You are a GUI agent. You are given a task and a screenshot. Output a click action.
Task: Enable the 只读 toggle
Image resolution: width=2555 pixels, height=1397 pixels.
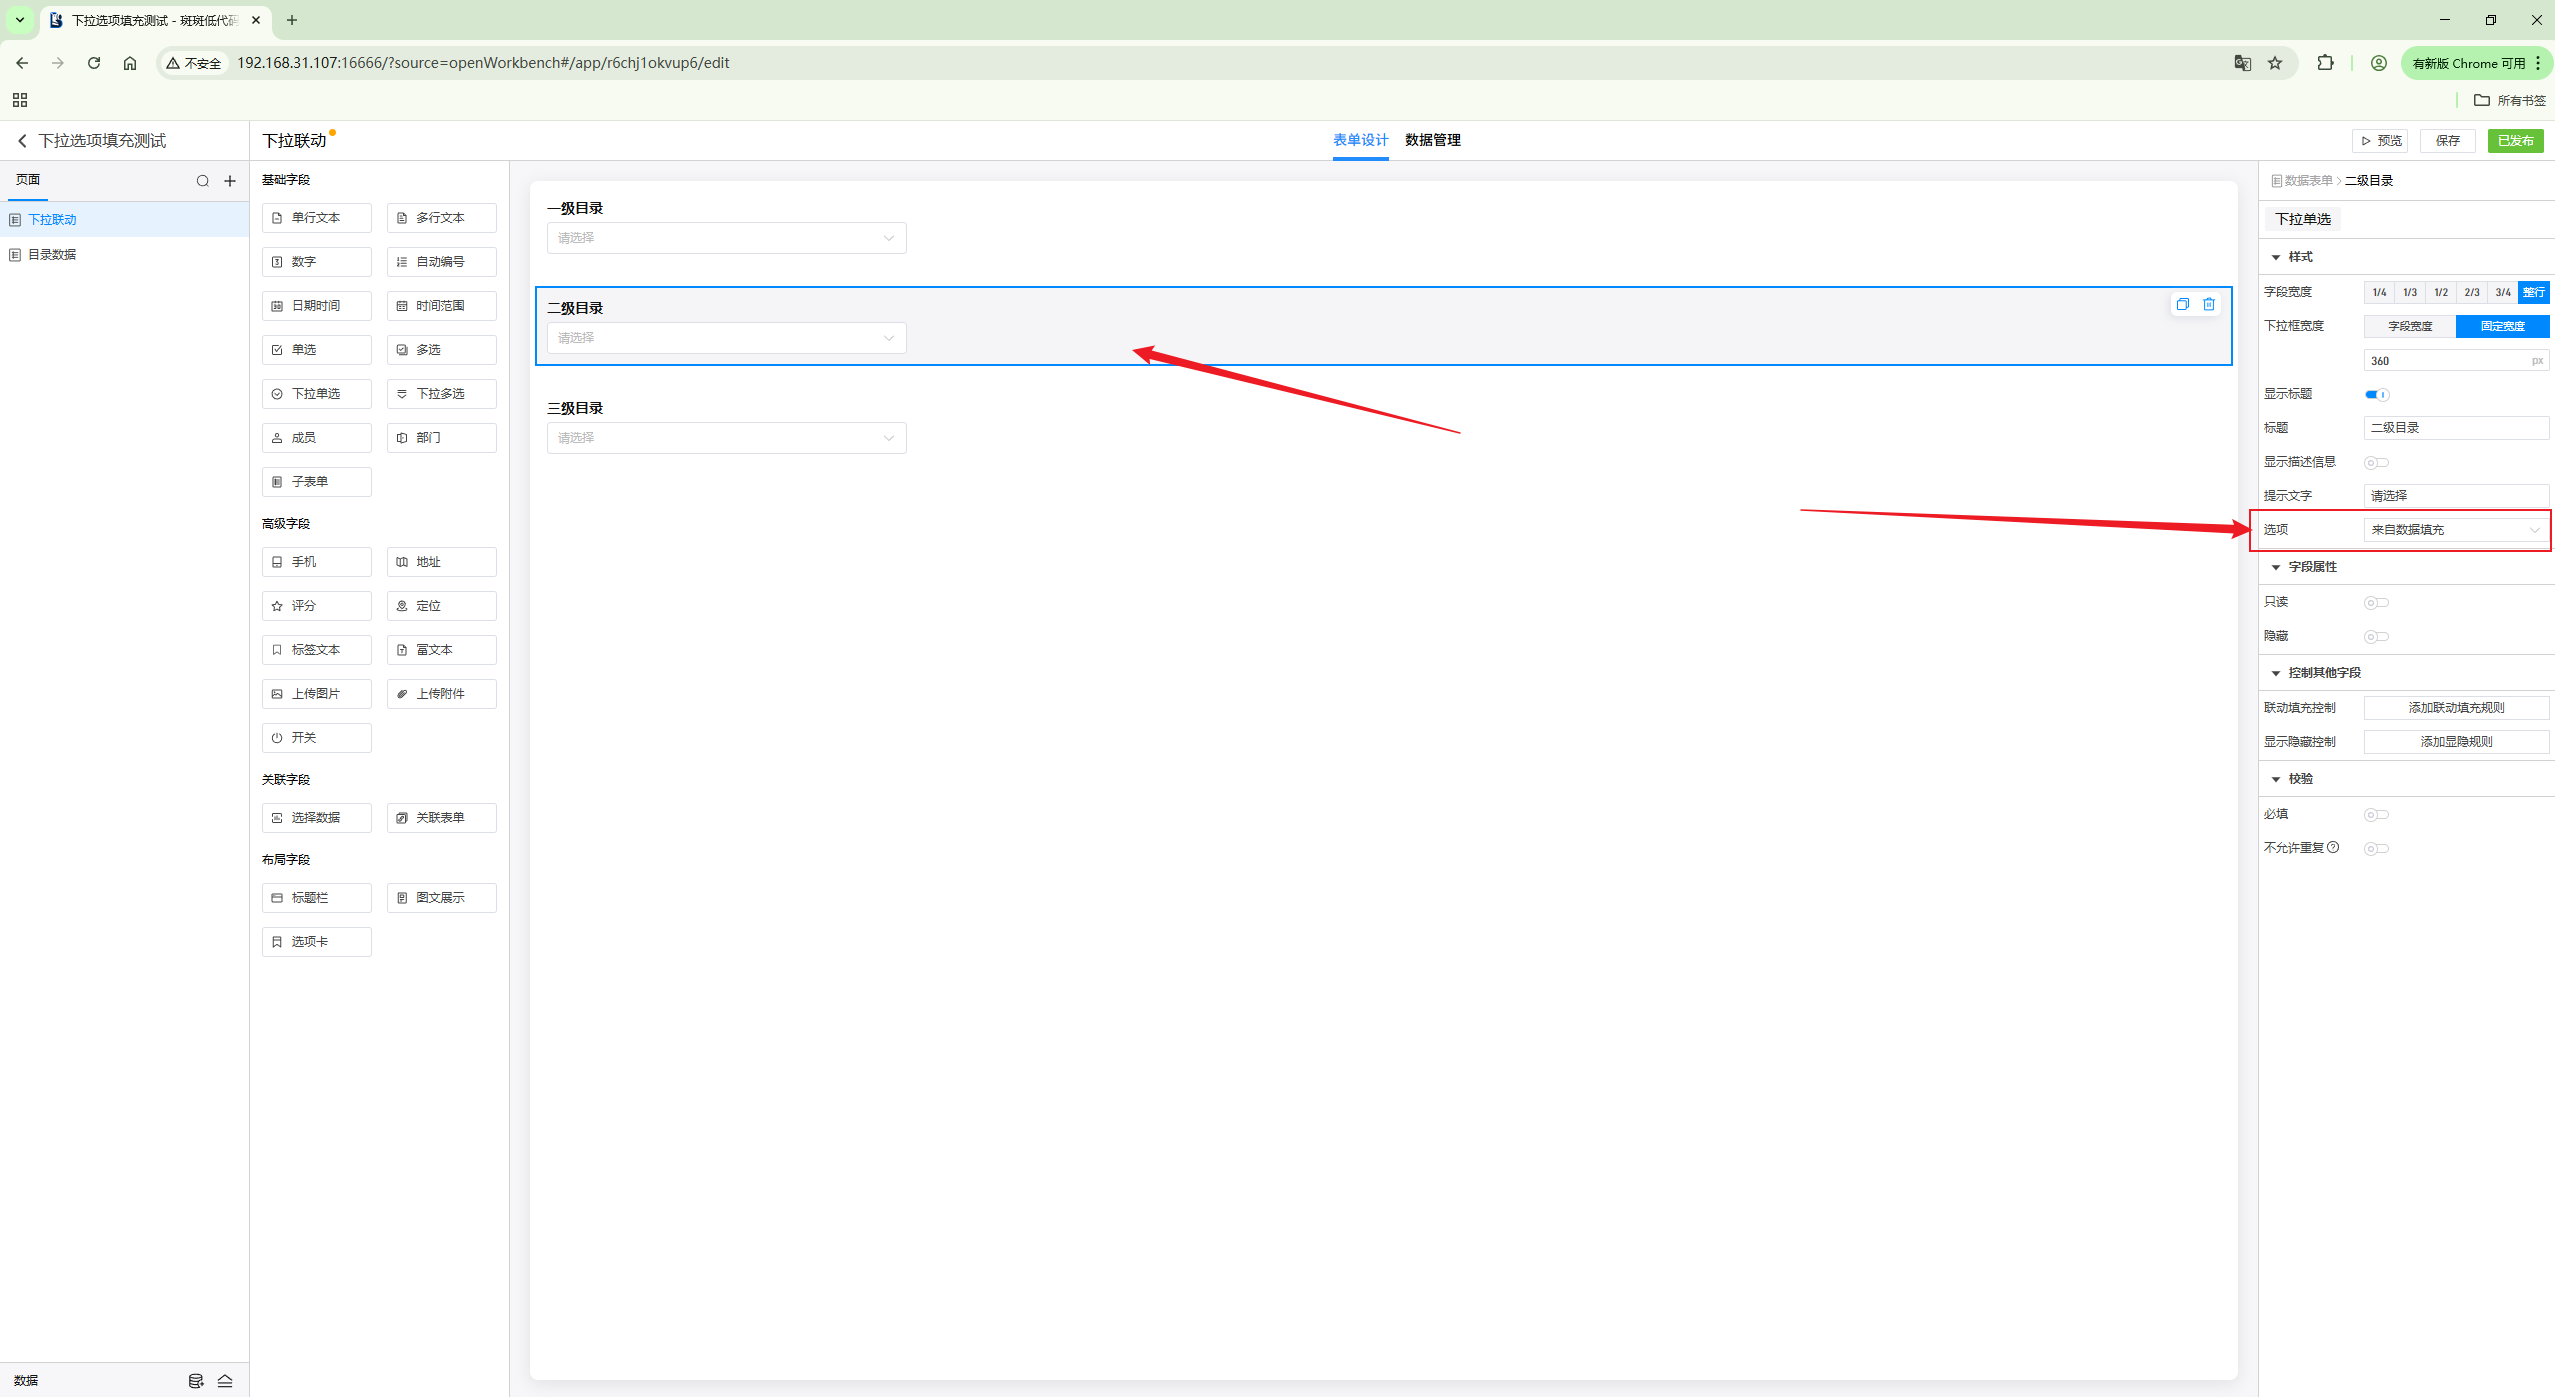tap(2376, 602)
